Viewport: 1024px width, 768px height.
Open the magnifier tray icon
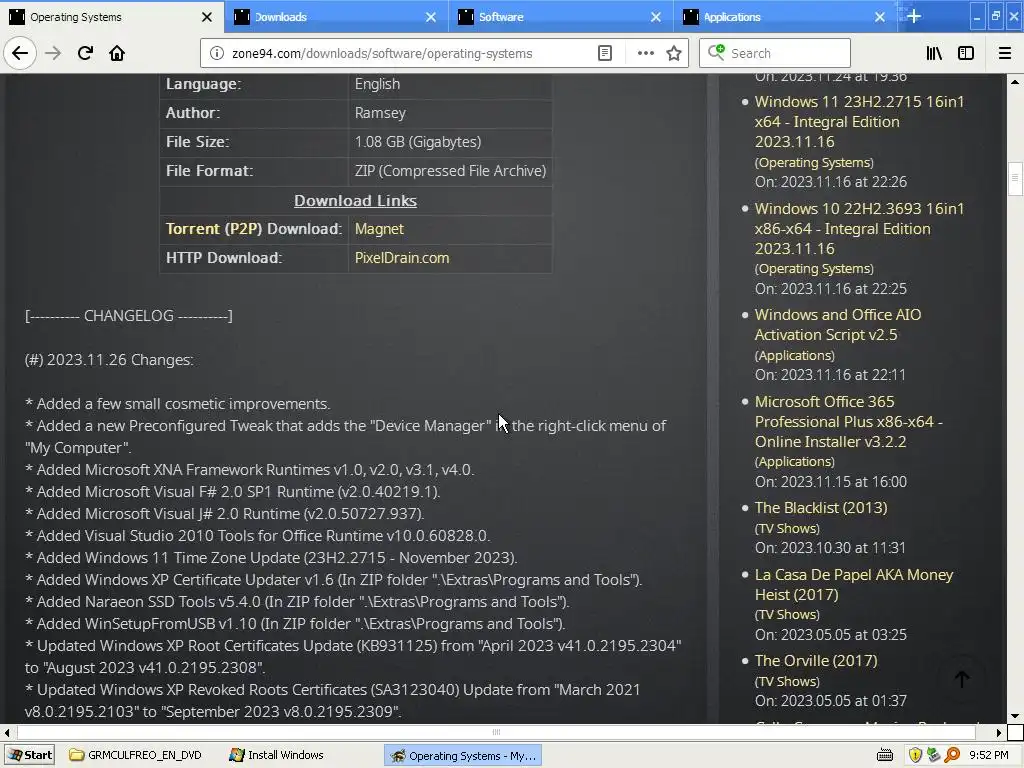(x=952, y=755)
